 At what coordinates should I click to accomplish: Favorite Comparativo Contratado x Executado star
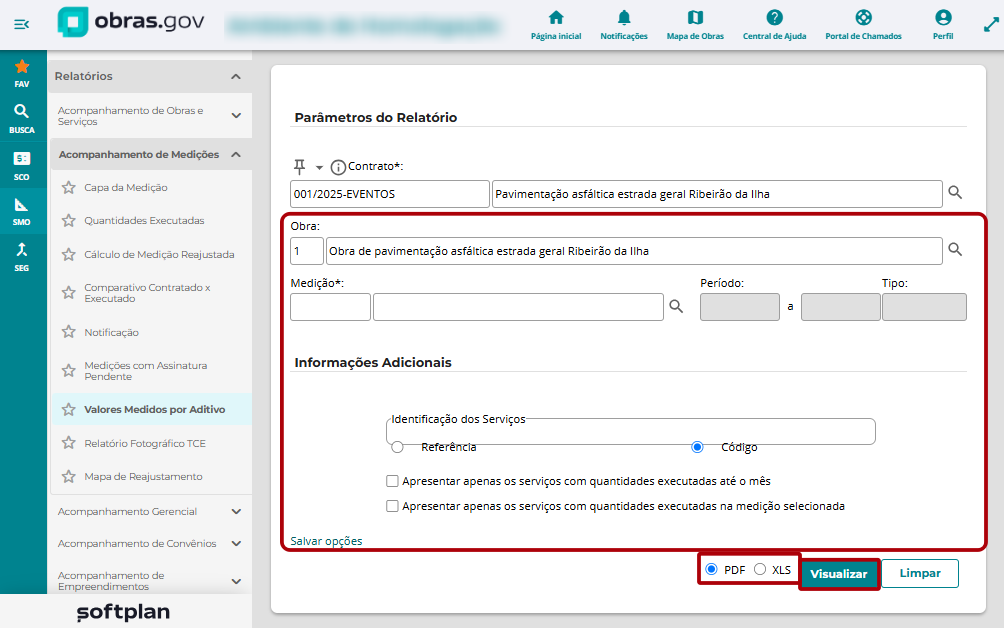pos(69,293)
